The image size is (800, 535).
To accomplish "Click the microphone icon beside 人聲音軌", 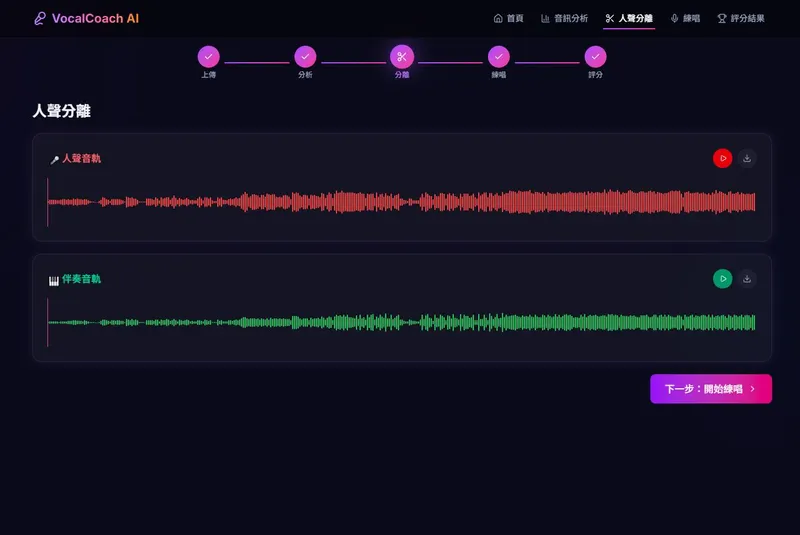I will pyautogui.click(x=55, y=160).
